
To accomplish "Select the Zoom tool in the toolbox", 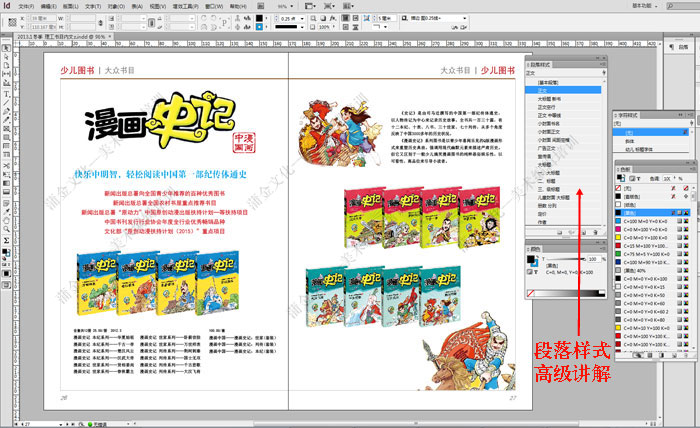I will [6, 229].
